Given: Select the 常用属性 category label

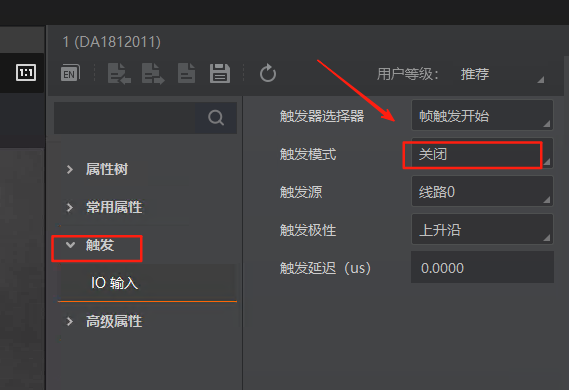Looking at the screenshot, I should click(x=114, y=208).
